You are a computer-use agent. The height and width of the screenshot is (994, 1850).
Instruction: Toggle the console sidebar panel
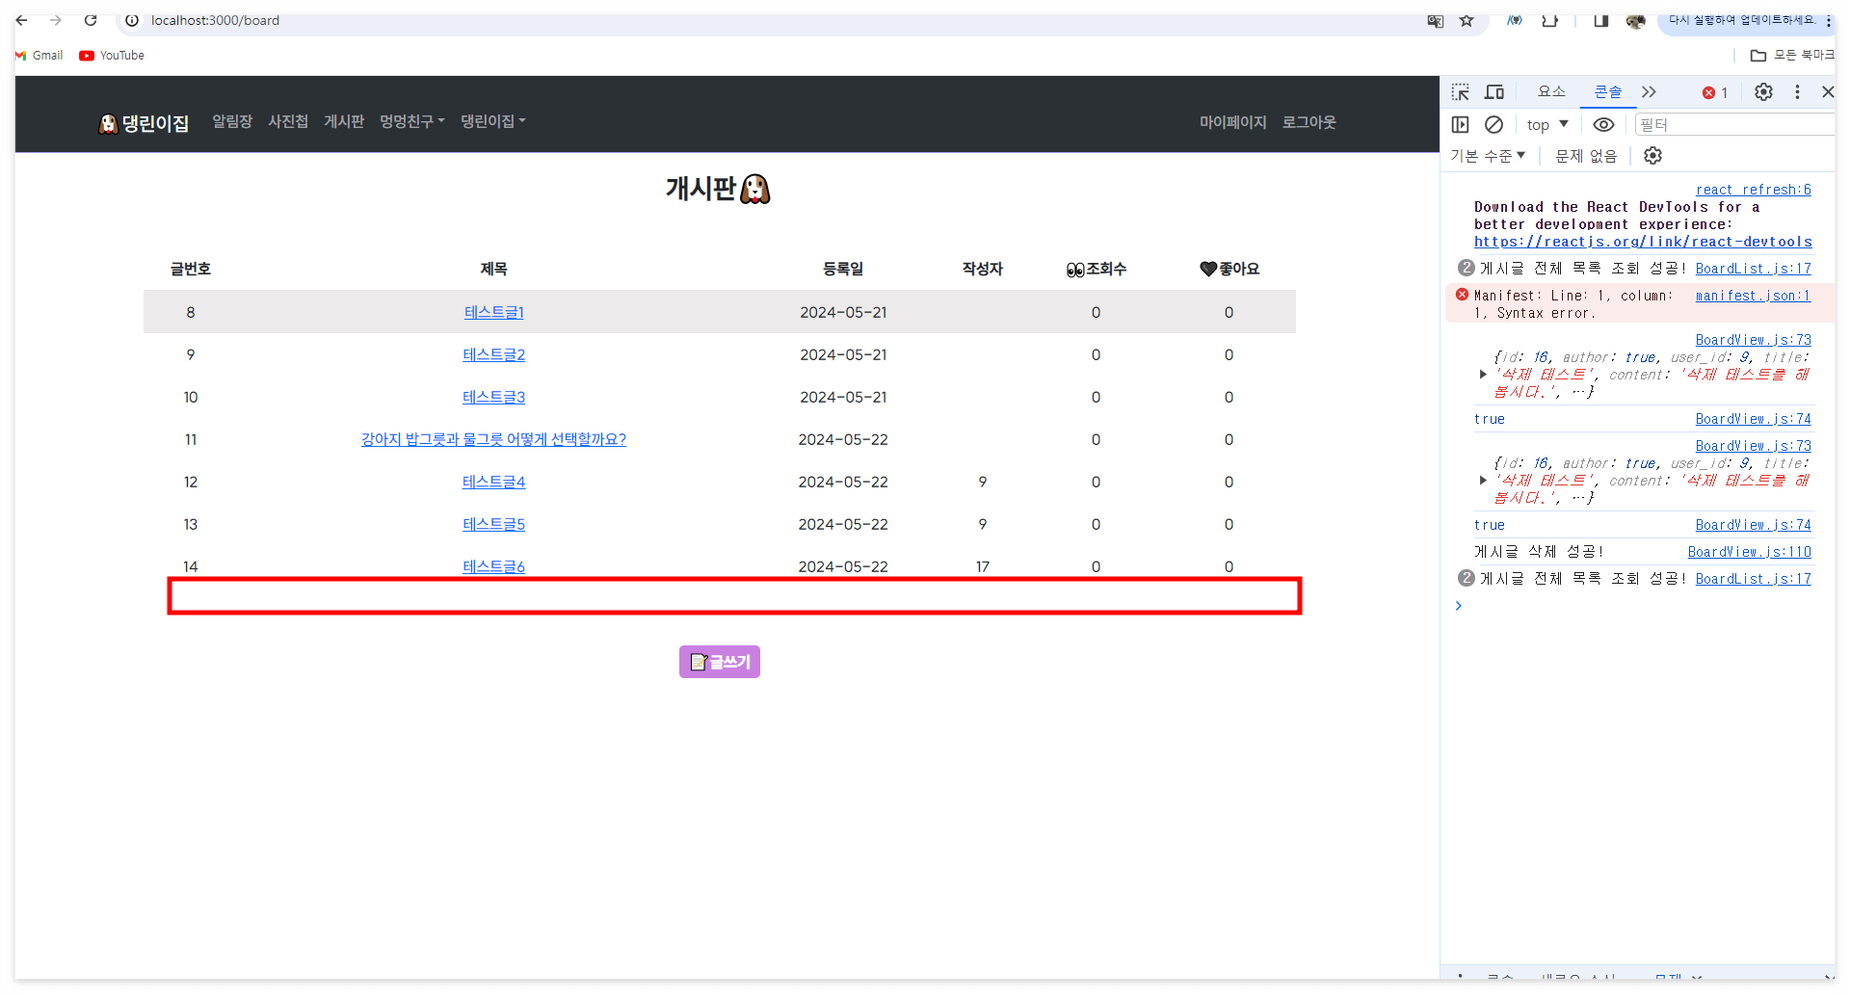click(x=1460, y=125)
